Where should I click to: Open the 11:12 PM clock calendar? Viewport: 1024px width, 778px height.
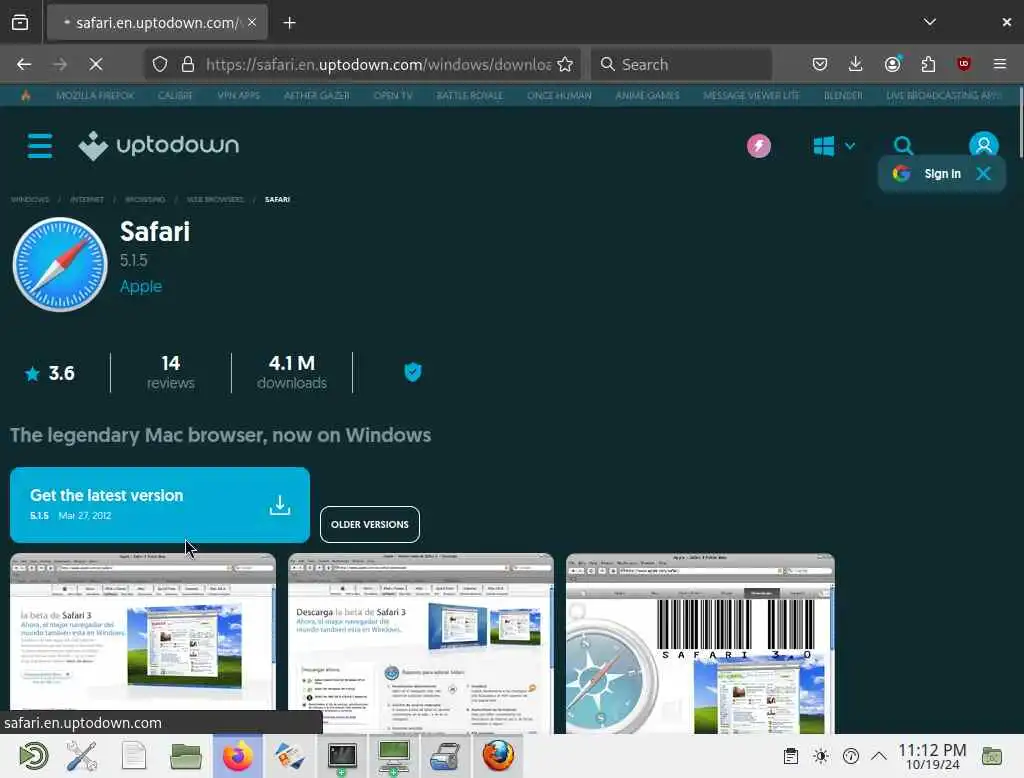[933, 756]
